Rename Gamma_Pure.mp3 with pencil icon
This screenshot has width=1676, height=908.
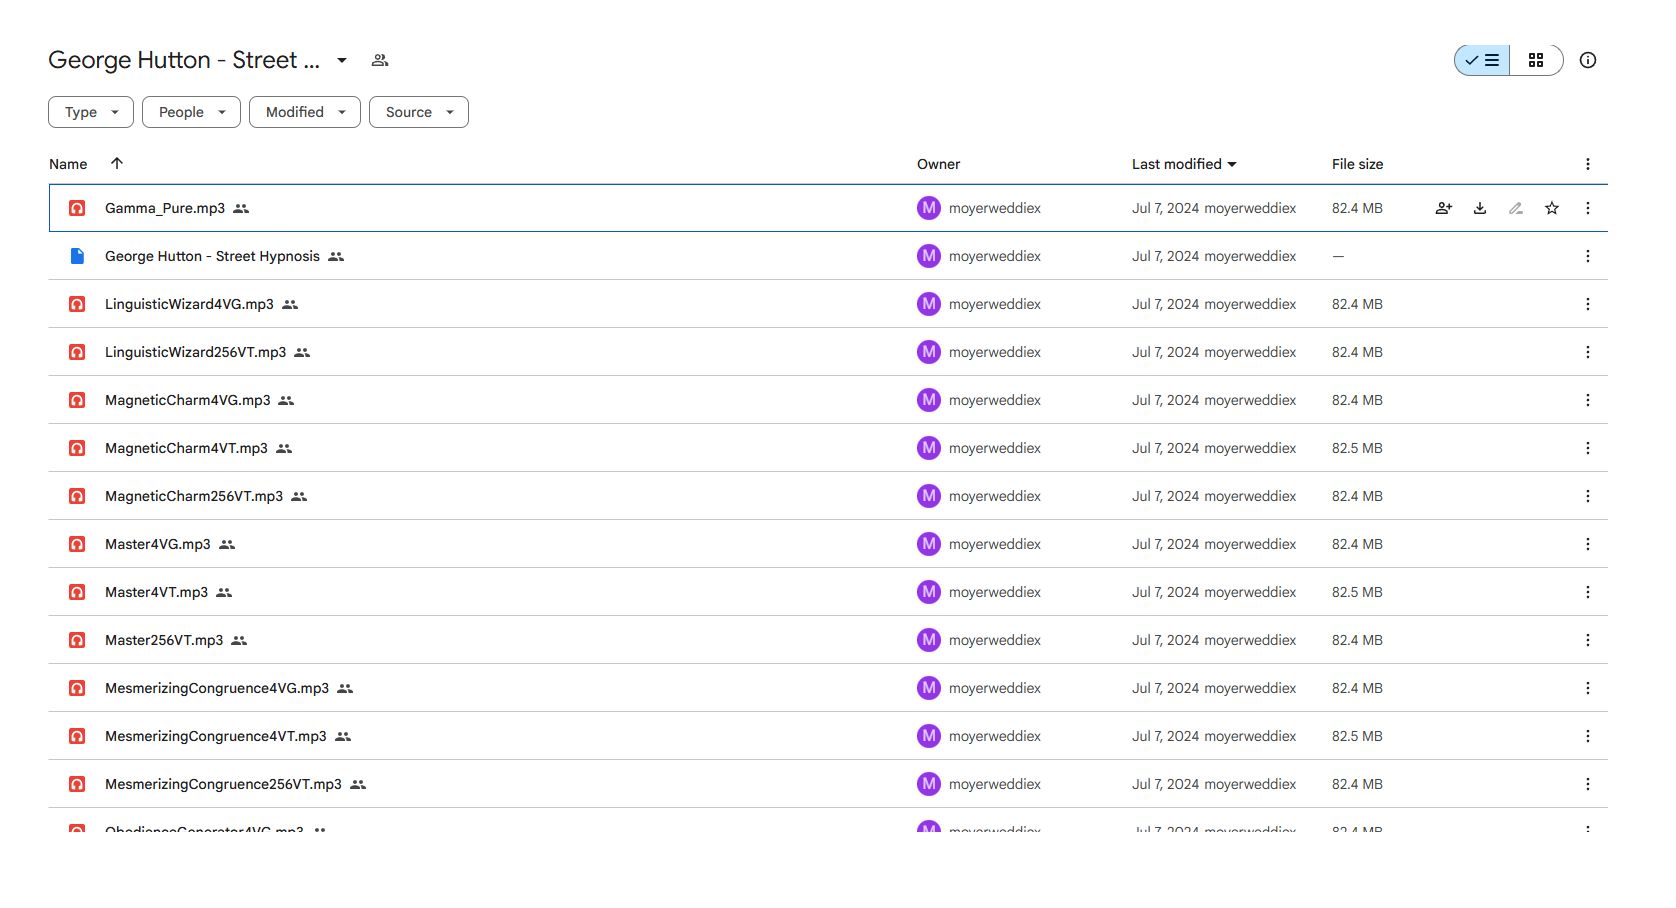(1516, 208)
